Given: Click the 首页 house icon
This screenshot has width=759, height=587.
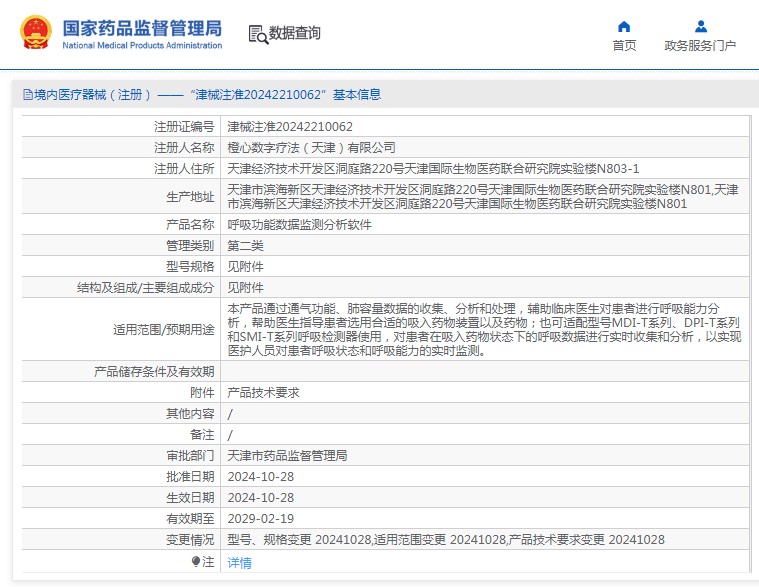Looking at the screenshot, I should click(x=624, y=27).
